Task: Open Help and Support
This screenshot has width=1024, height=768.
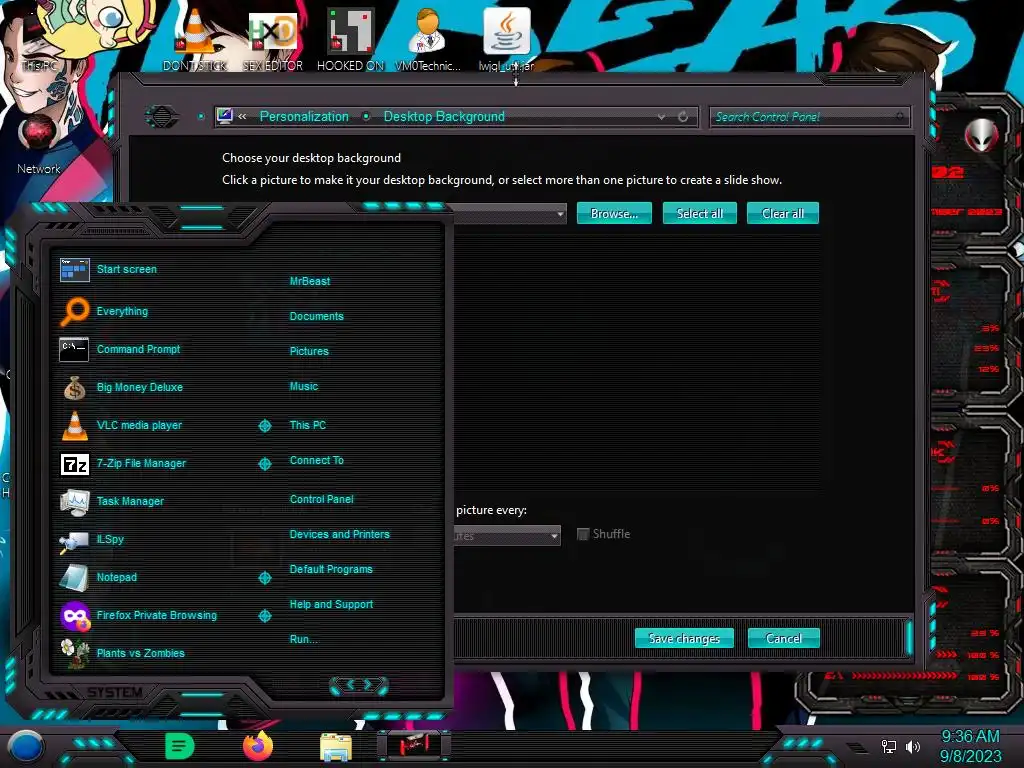Action: click(331, 605)
